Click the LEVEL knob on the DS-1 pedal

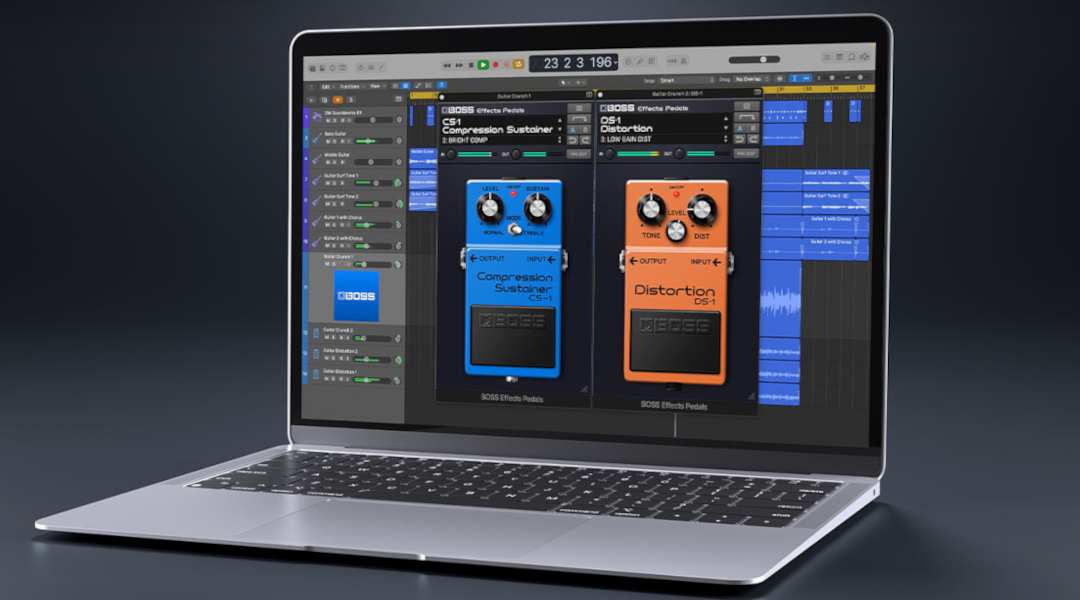[676, 231]
